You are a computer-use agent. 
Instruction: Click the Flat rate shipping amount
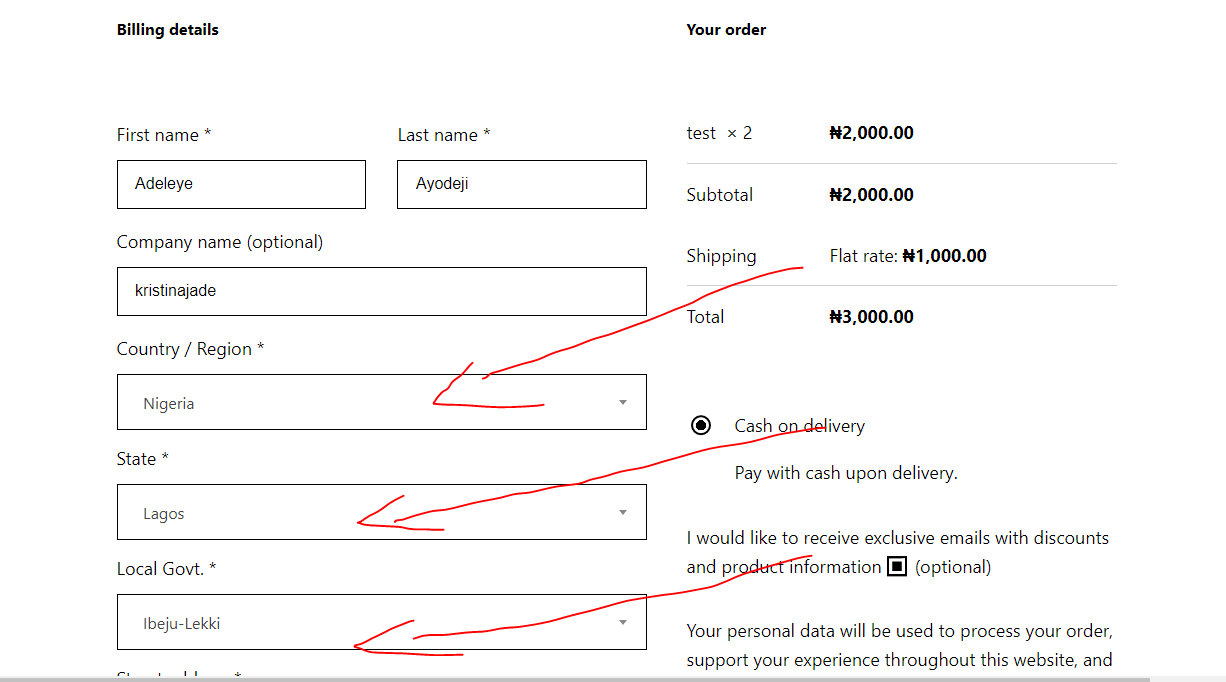pyautogui.click(x=944, y=256)
